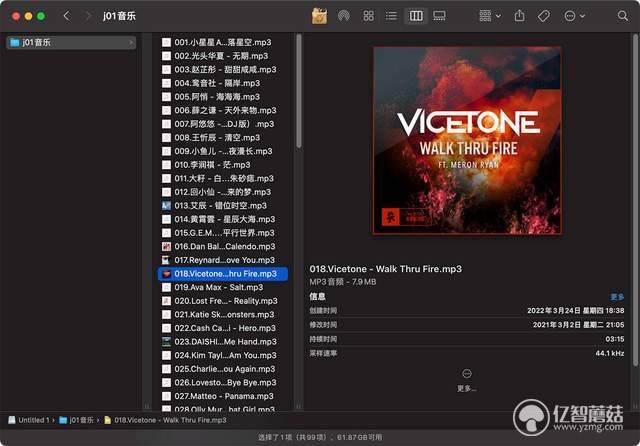Click the blue 更多 link beside 信息
The height and width of the screenshot is (446, 640).
(x=617, y=297)
